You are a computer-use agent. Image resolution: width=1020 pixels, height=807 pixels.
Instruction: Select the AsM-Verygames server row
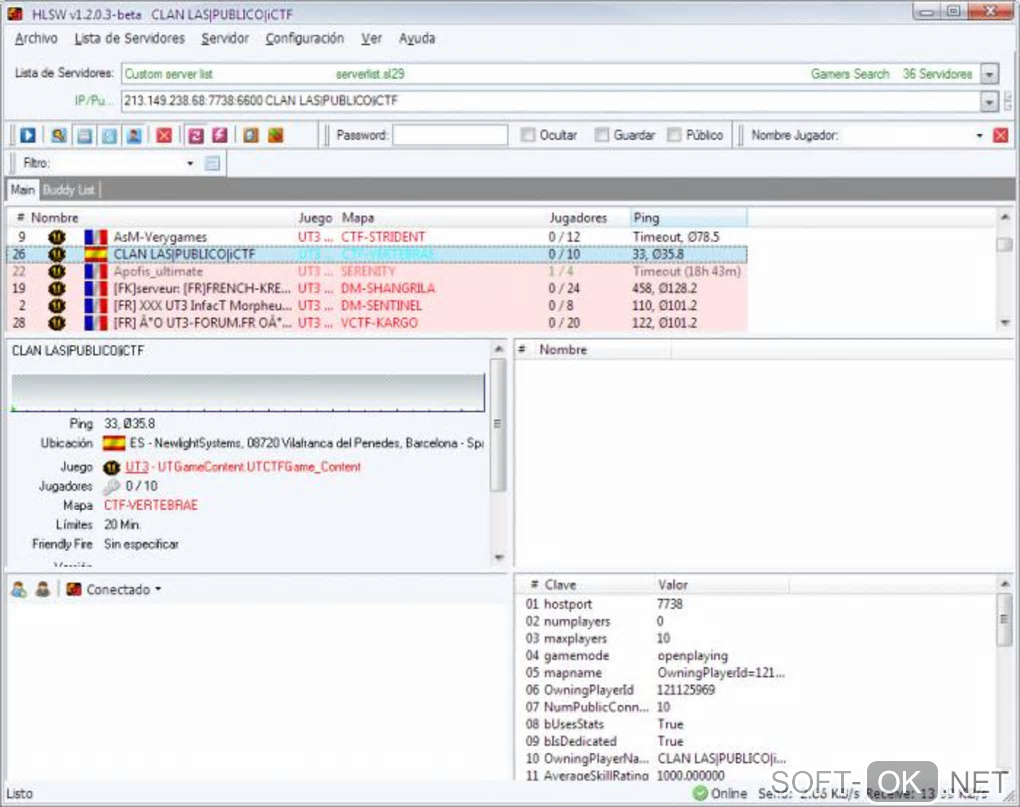(x=377, y=237)
